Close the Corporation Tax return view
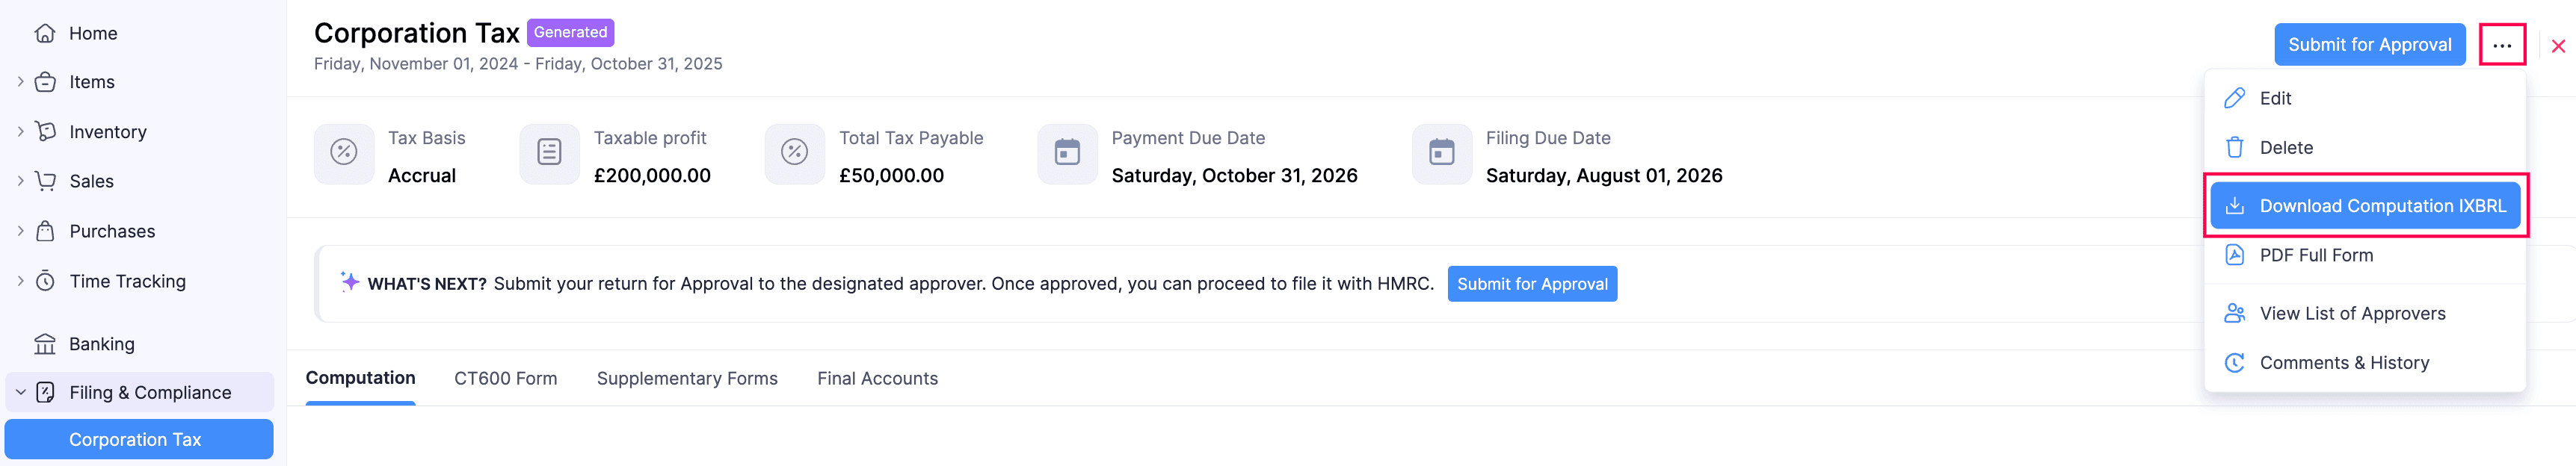The width and height of the screenshot is (2576, 466). (x=2557, y=46)
